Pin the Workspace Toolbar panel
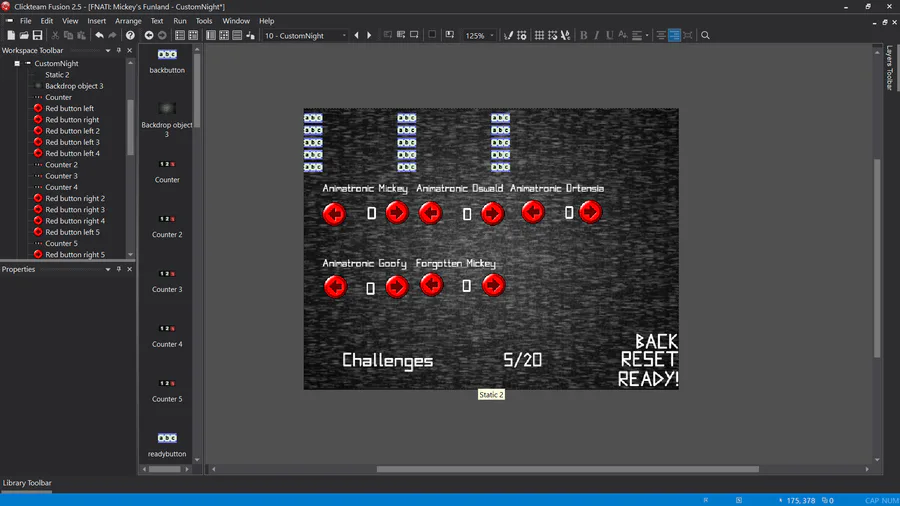900x506 pixels. point(119,50)
